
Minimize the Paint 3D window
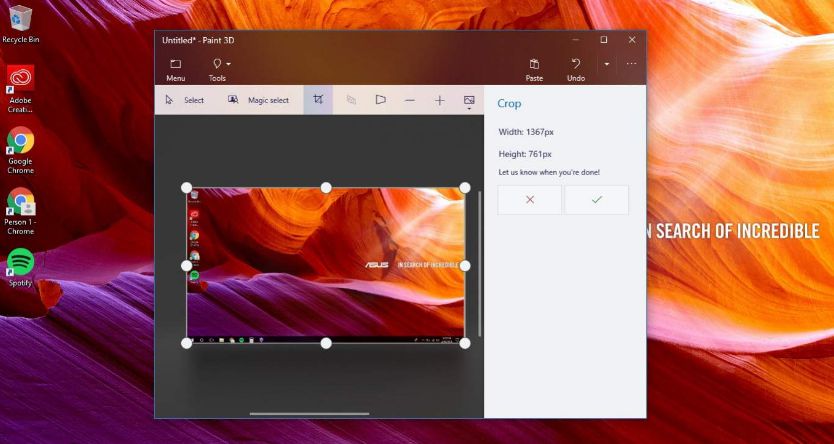click(576, 40)
